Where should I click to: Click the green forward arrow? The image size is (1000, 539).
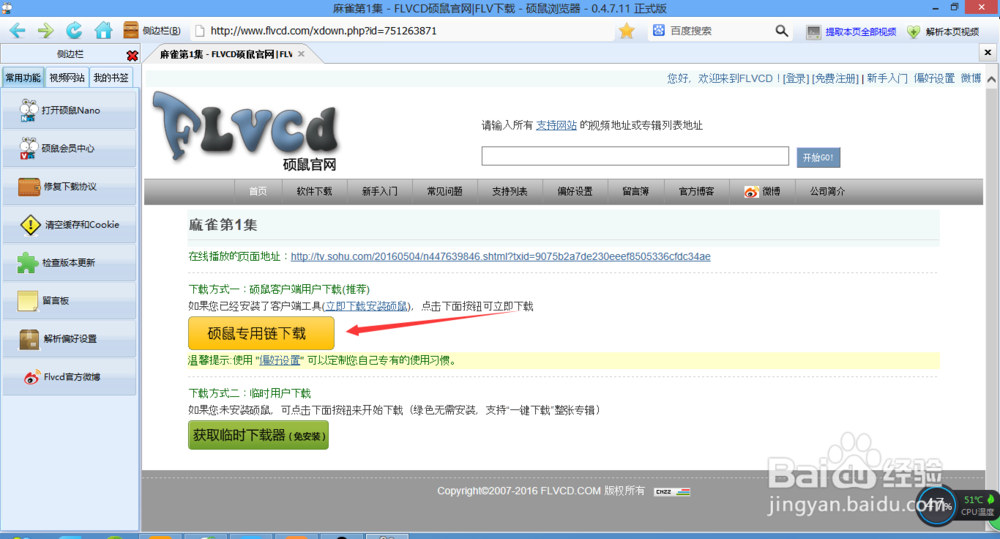click(45, 30)
